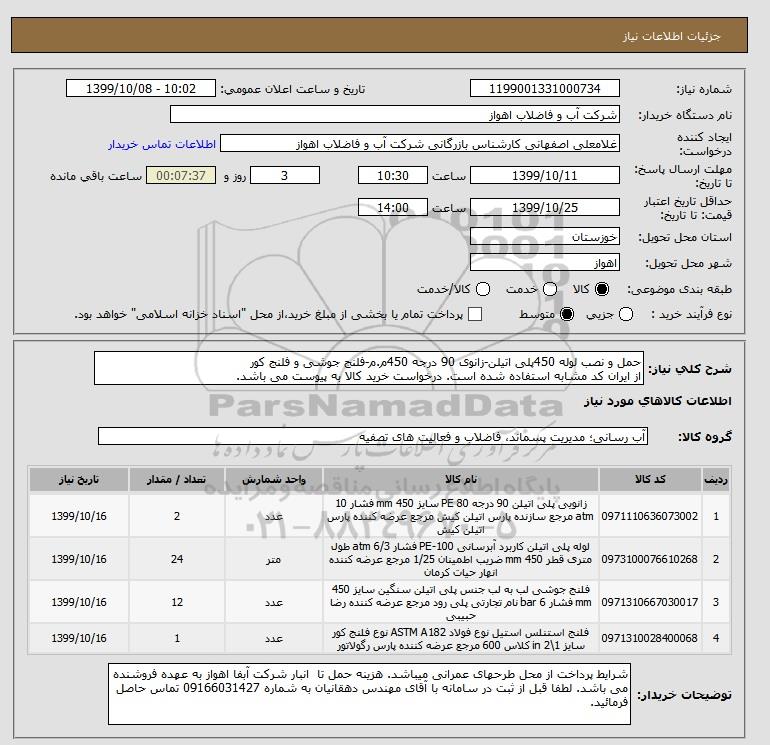
Task: Click the welded flange 450 mm item name
Action: click(461, 602)
